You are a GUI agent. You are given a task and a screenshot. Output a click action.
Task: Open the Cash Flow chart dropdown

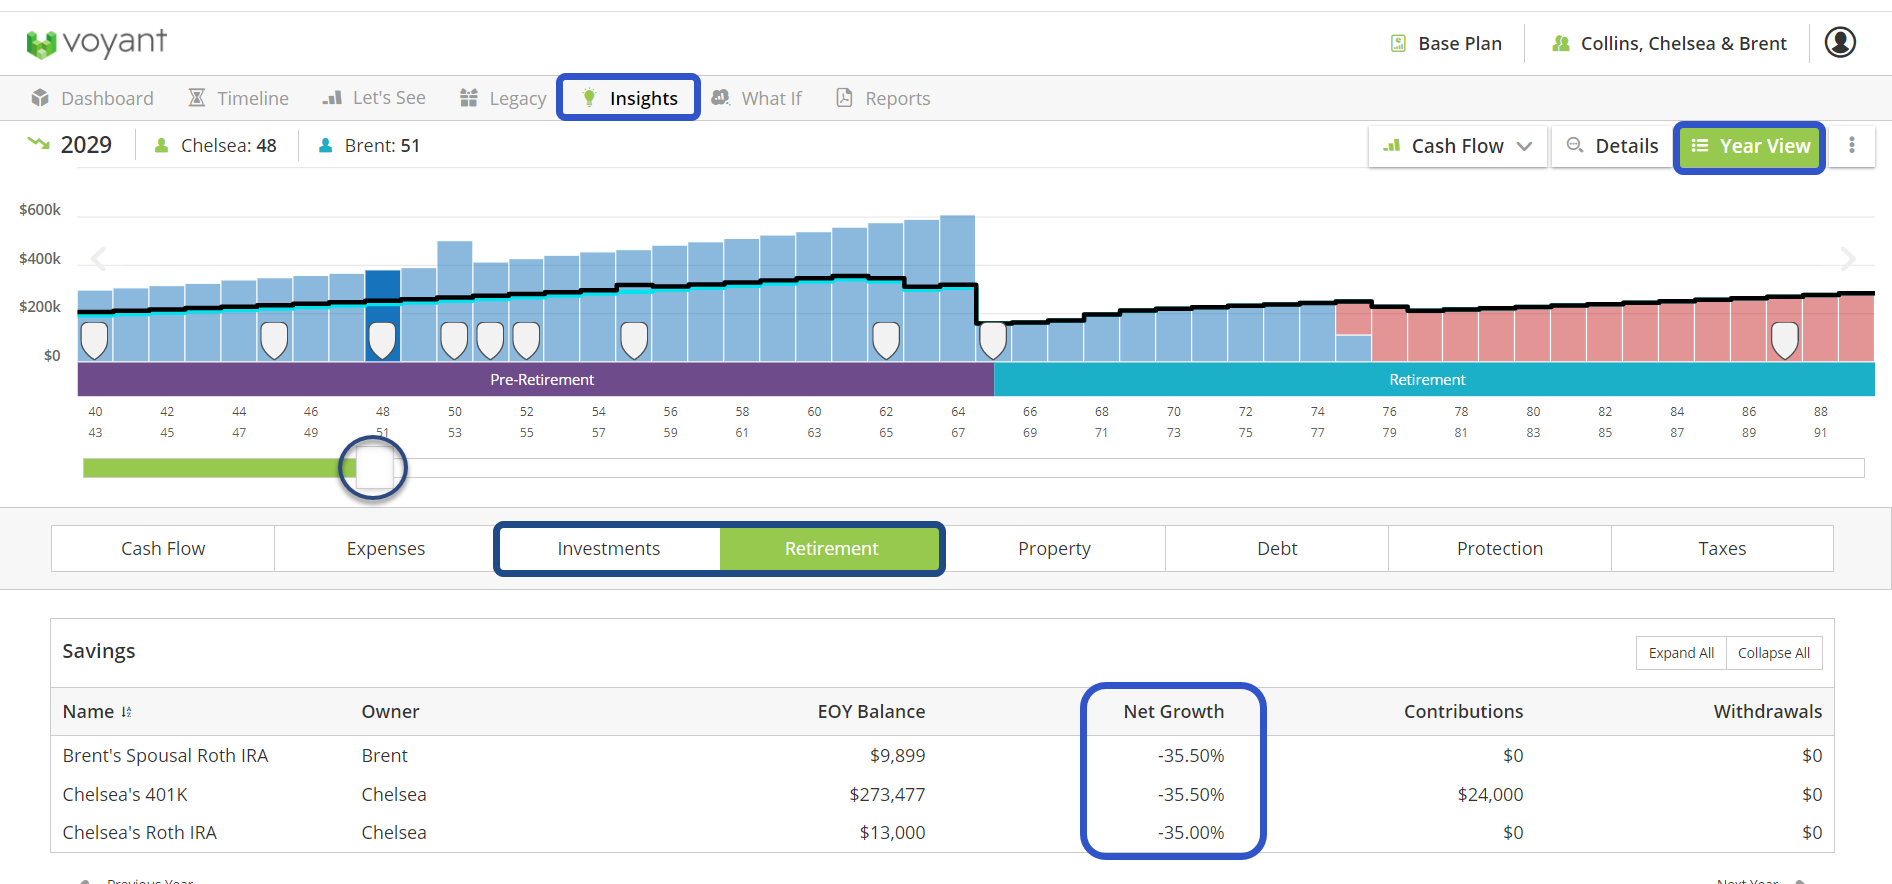(1457, 146)
